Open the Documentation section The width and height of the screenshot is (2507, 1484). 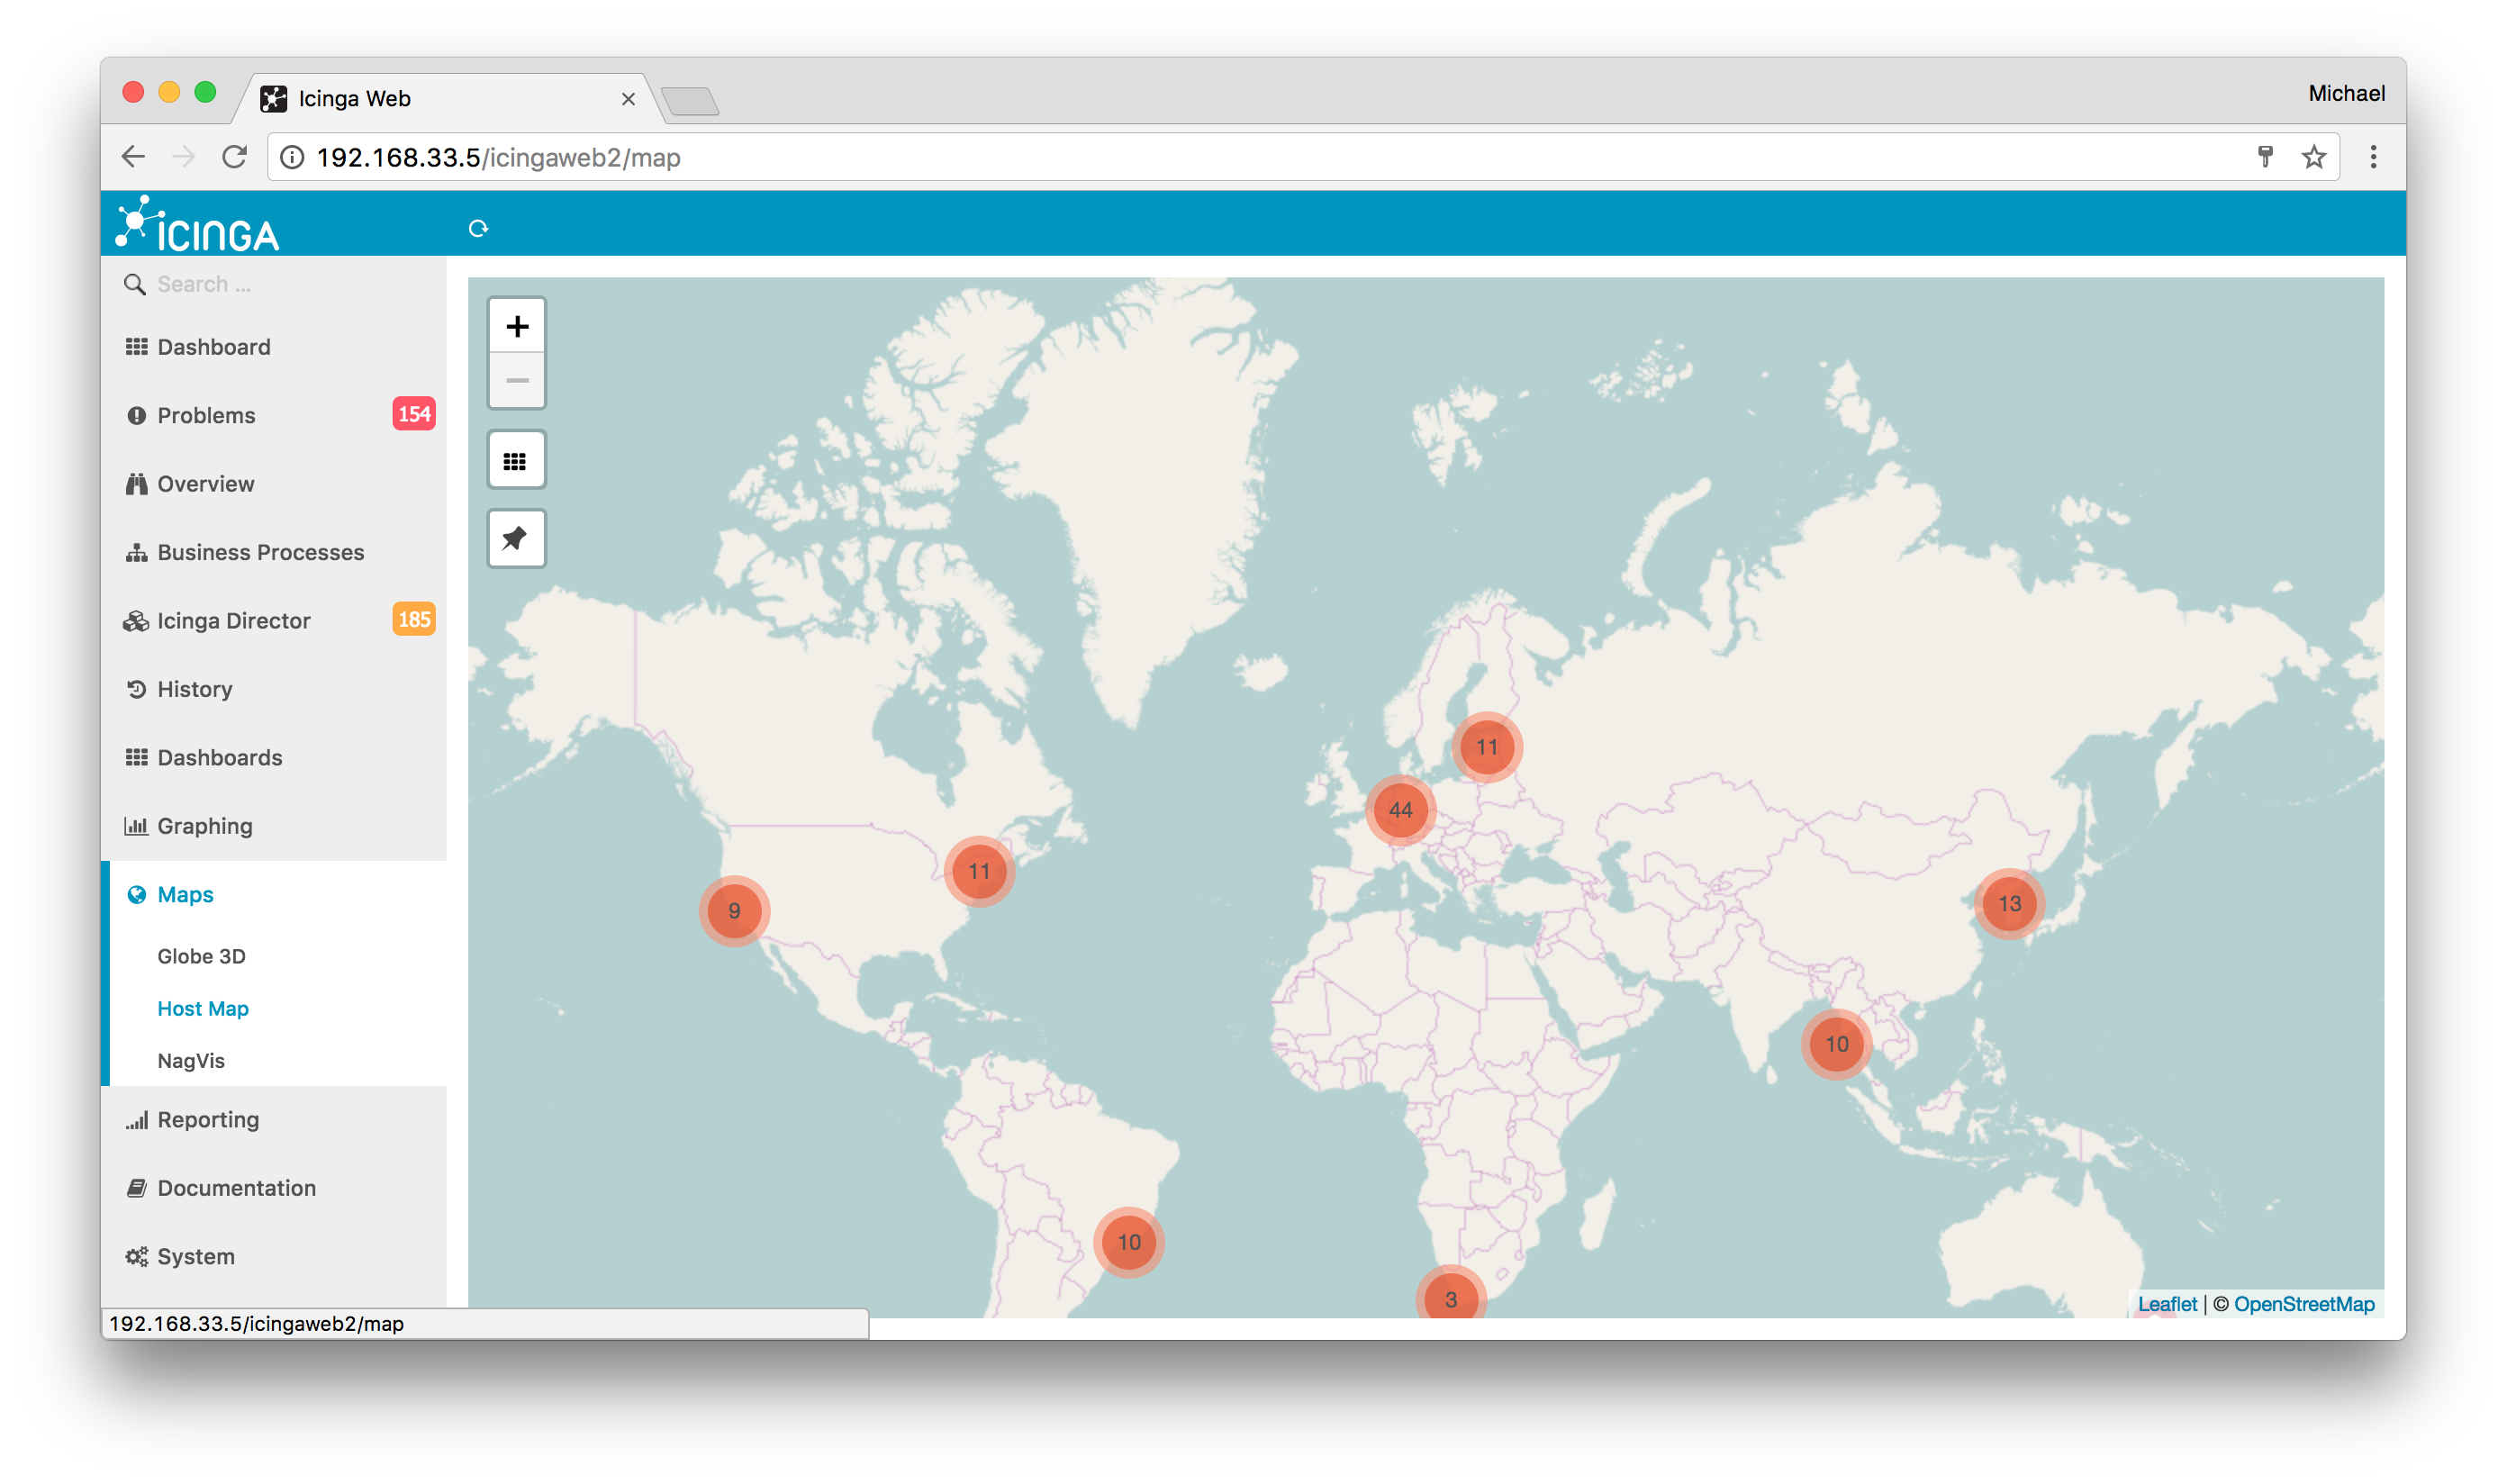(274, 1188)
